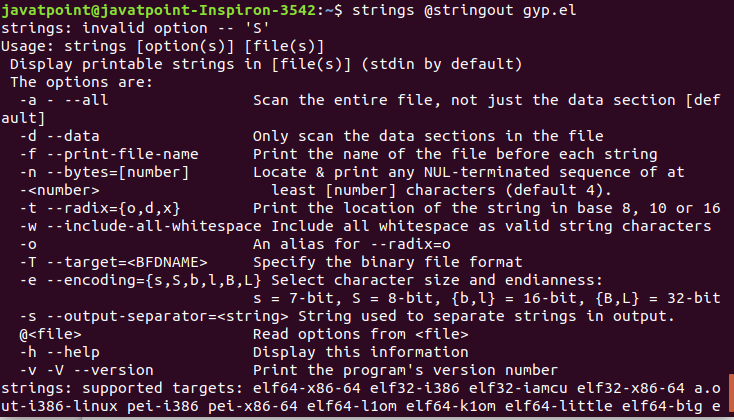Screen dimensions: 734x420
Task: Click the '-d --data' option line
Action: [x=59, y=136]
